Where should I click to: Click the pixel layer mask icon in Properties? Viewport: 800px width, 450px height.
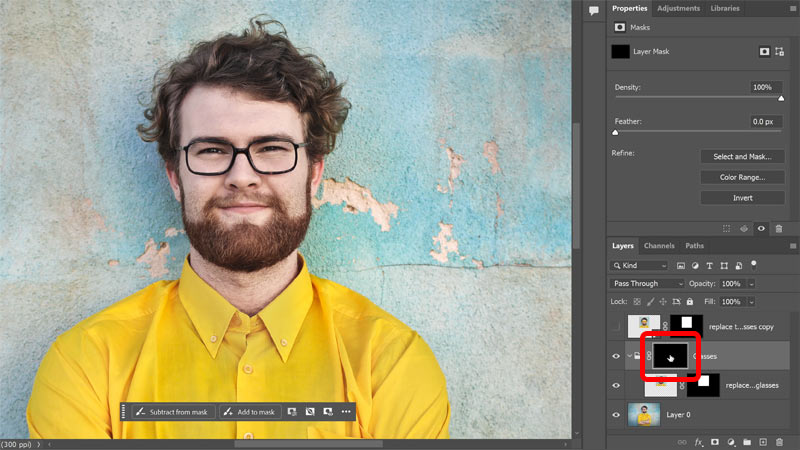pyautogui.click(x=765, y=51)
